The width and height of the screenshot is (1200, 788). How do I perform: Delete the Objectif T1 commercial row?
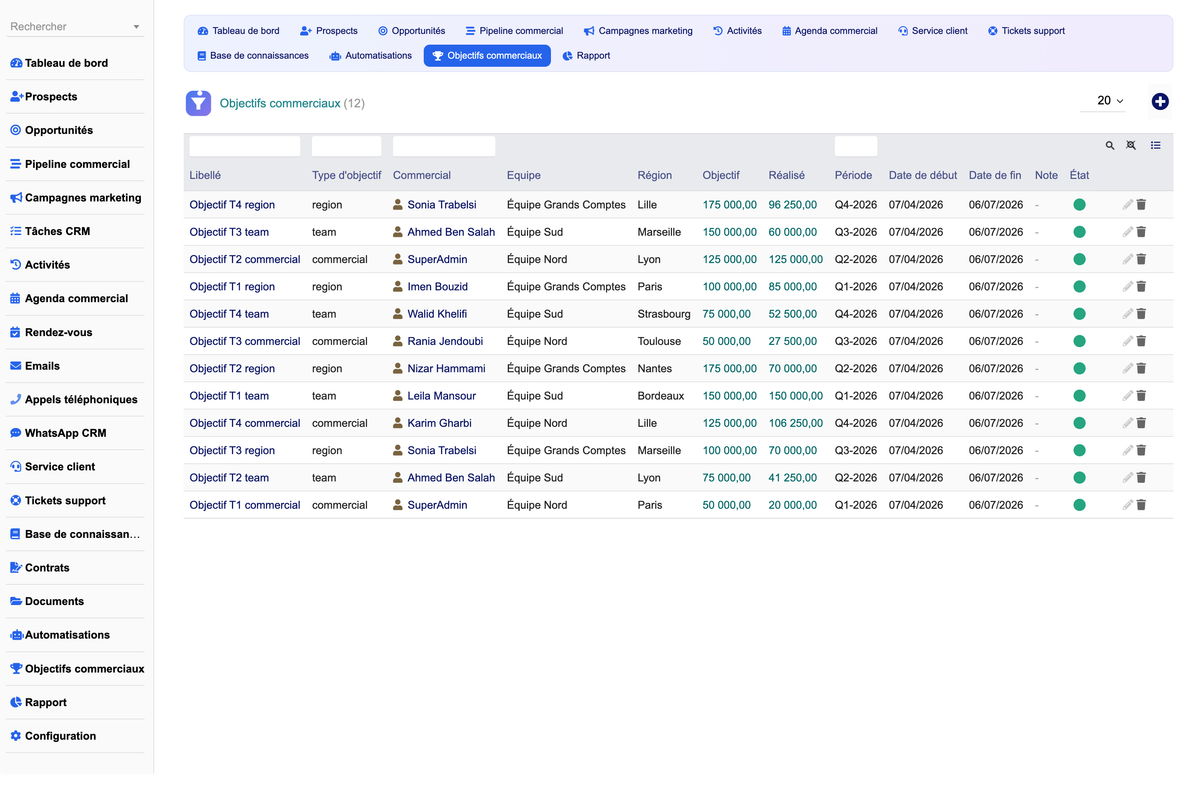[x=1141, y=505]
